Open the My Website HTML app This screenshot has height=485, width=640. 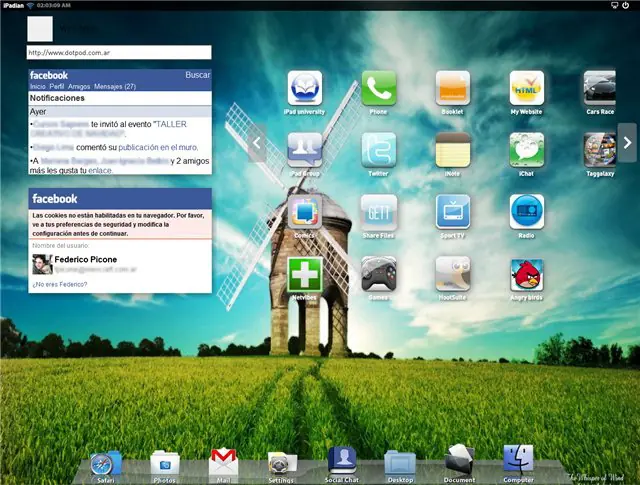click(527, 88)
